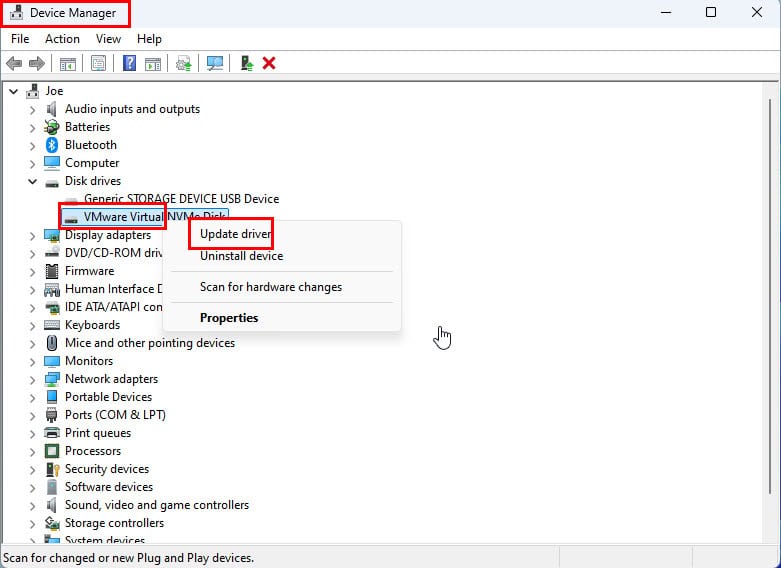The image size is (781, 568).
Task: Click the Print queues printer icon
Action: [x=52, y=433]
